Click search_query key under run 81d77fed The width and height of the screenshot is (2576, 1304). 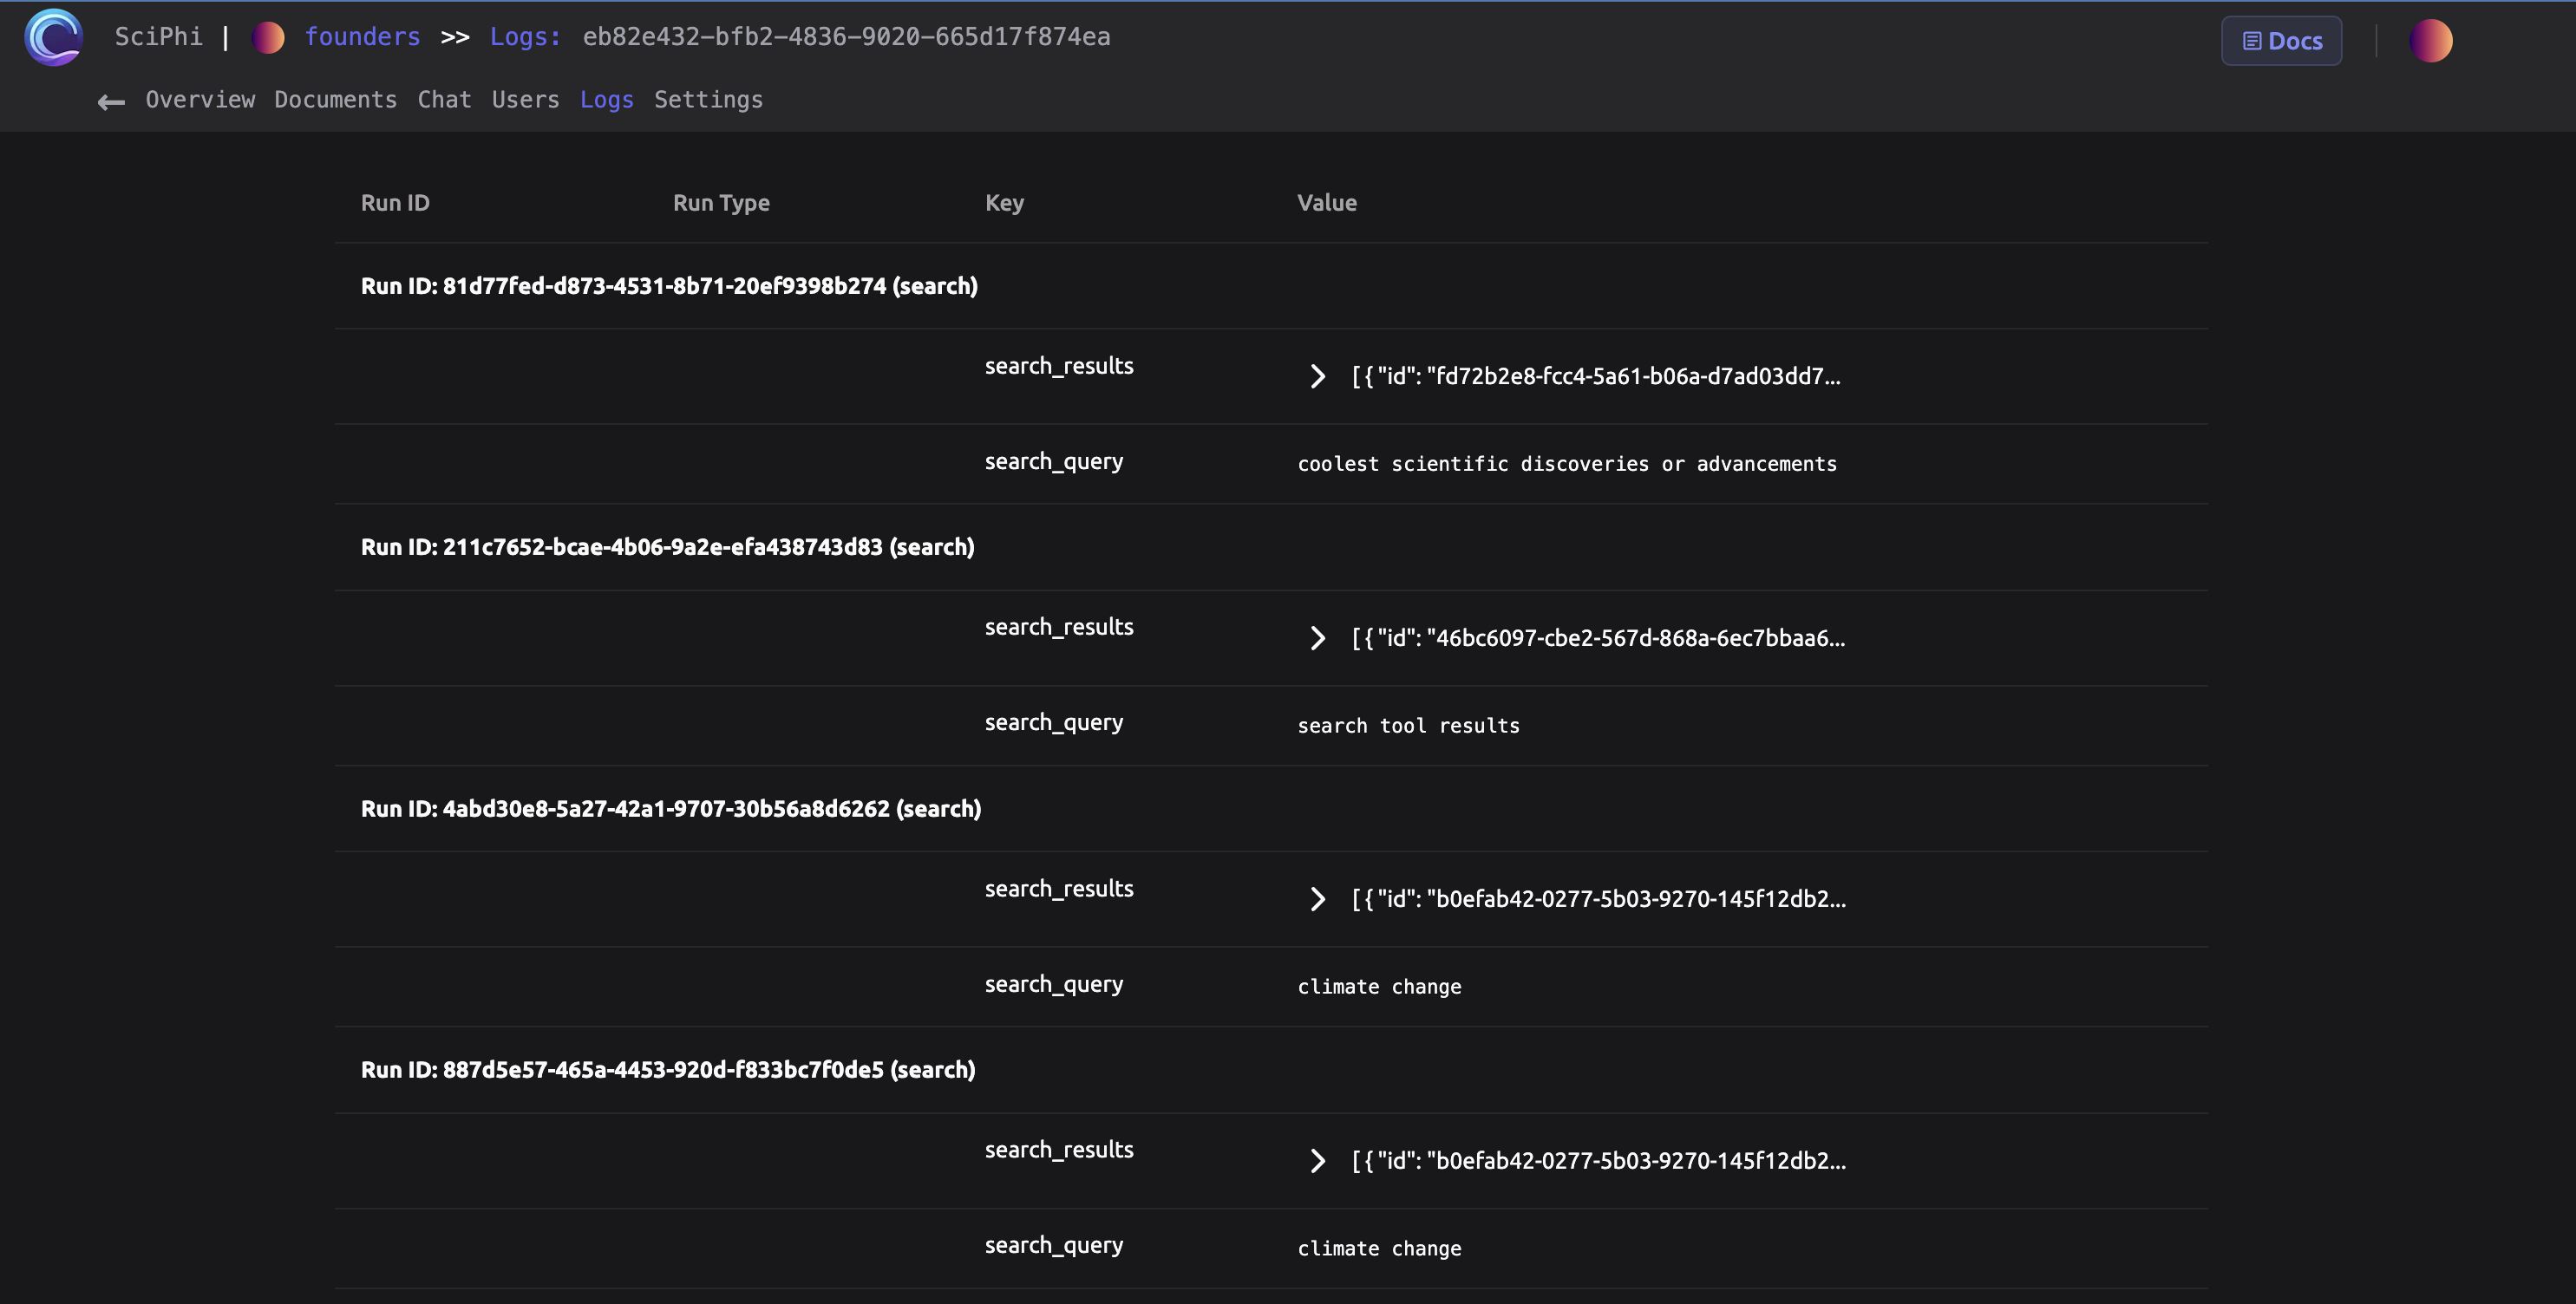click(x=1054, y=462)
